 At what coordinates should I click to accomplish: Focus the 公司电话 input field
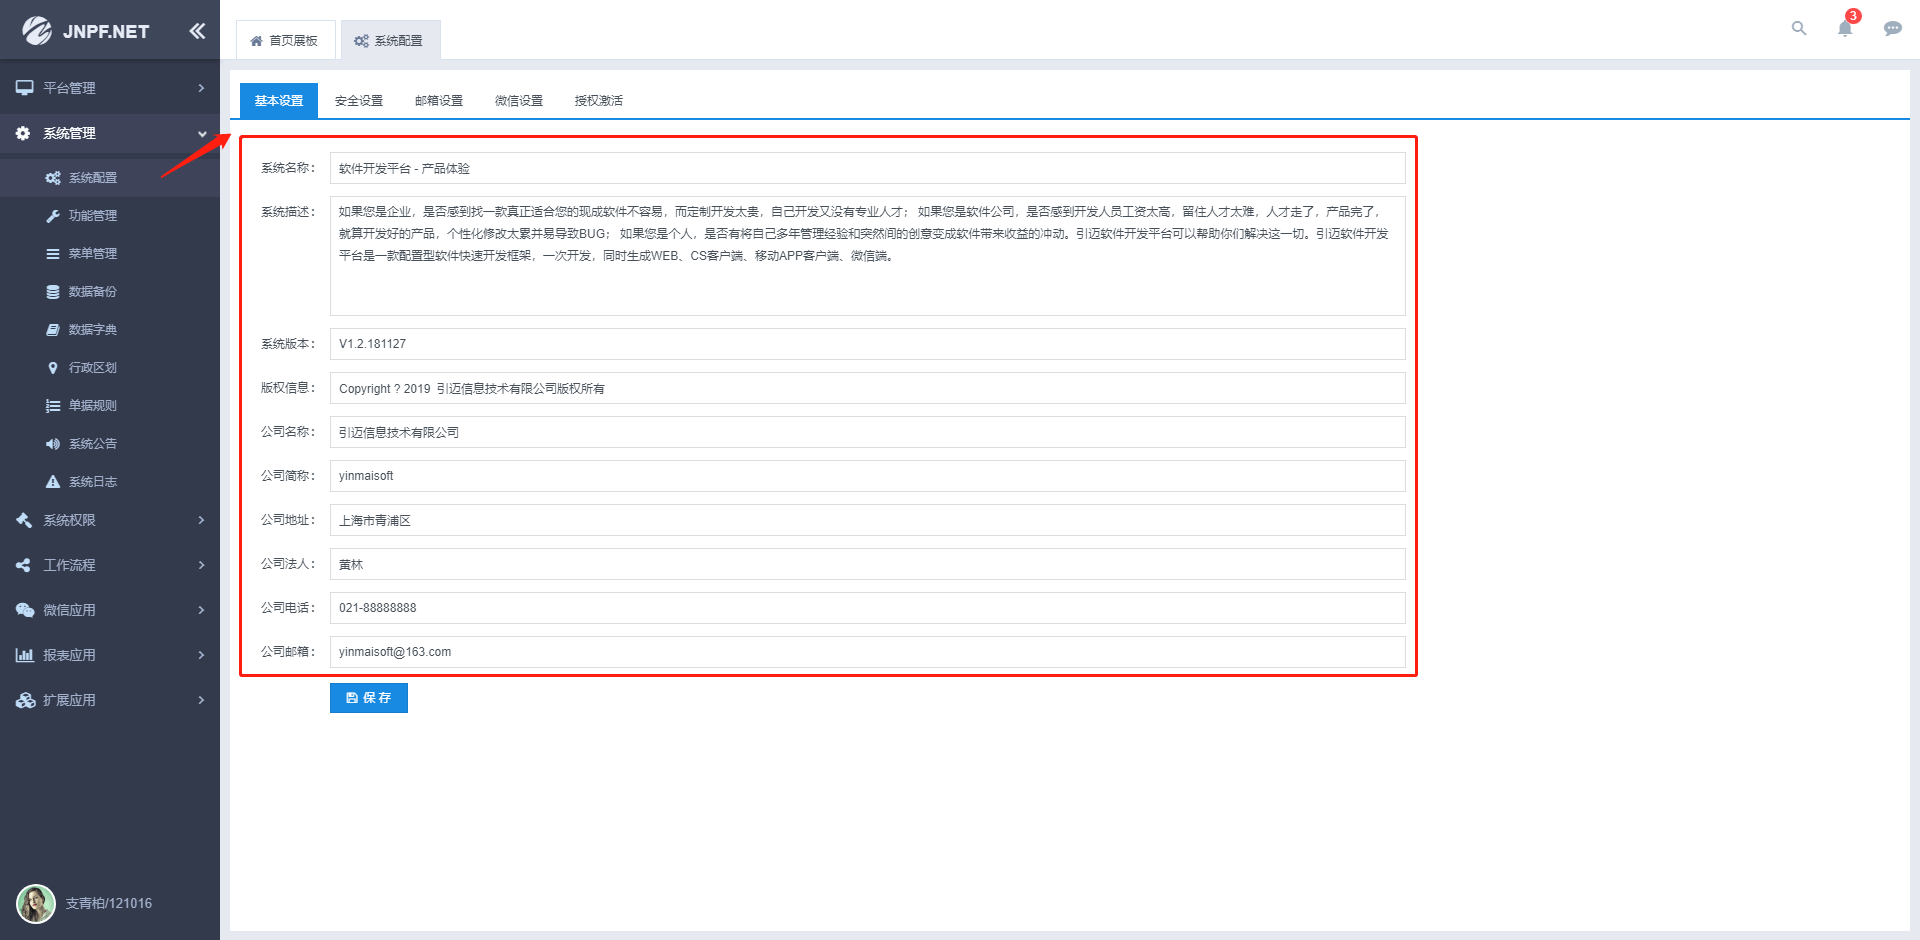click(867, 608)
